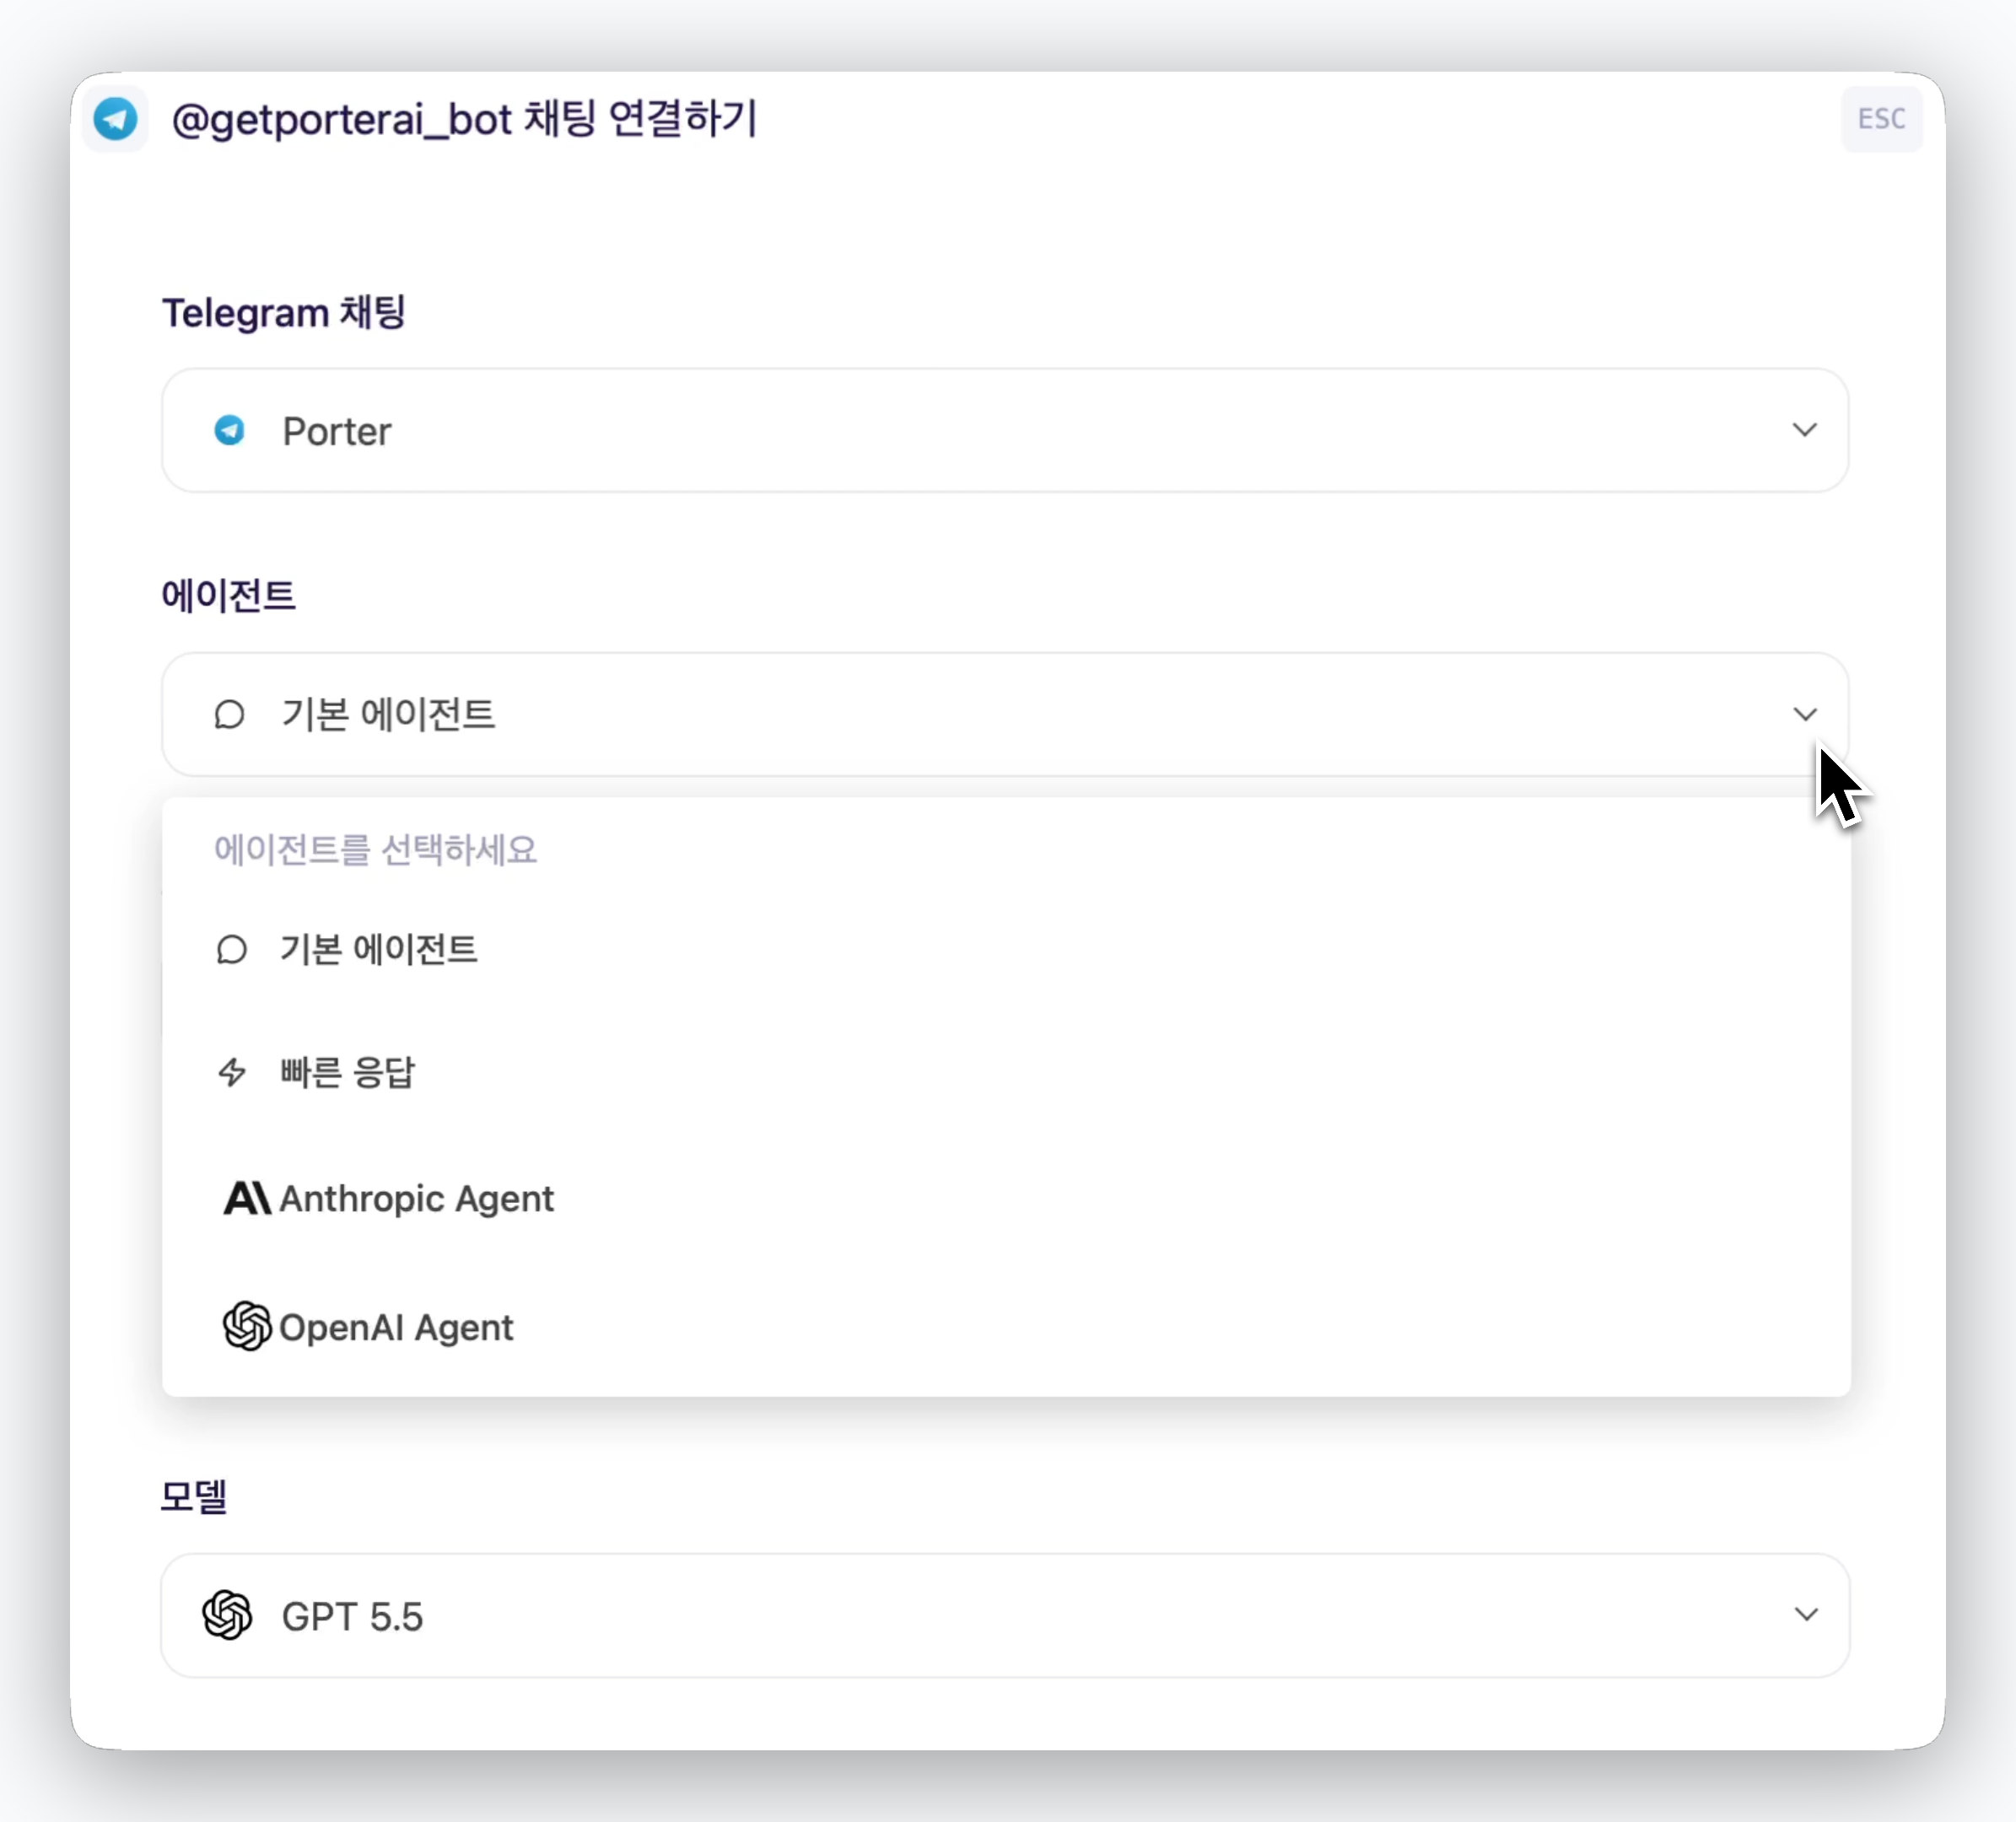Click the Telegram icon beside Porter
The width and height of the screenshot is (2016, 1822).
pyautogui.click(x=230, y=430)
